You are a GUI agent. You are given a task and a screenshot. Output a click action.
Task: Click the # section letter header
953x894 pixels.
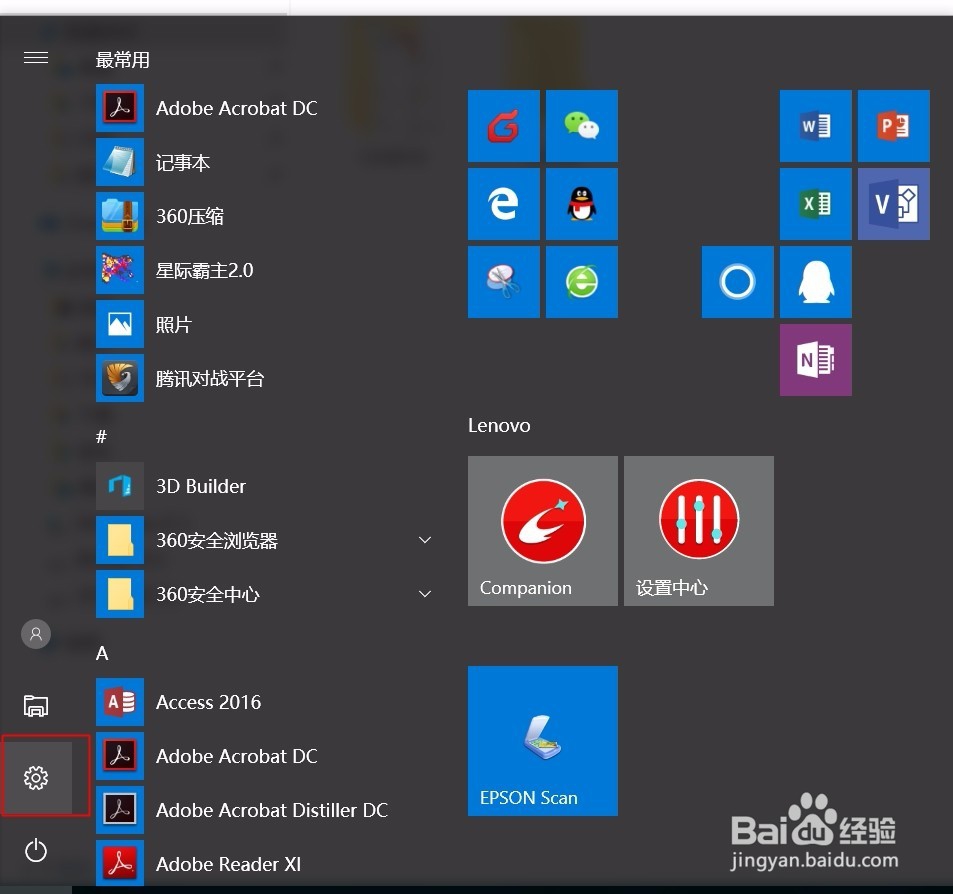[x=101, y=436]
